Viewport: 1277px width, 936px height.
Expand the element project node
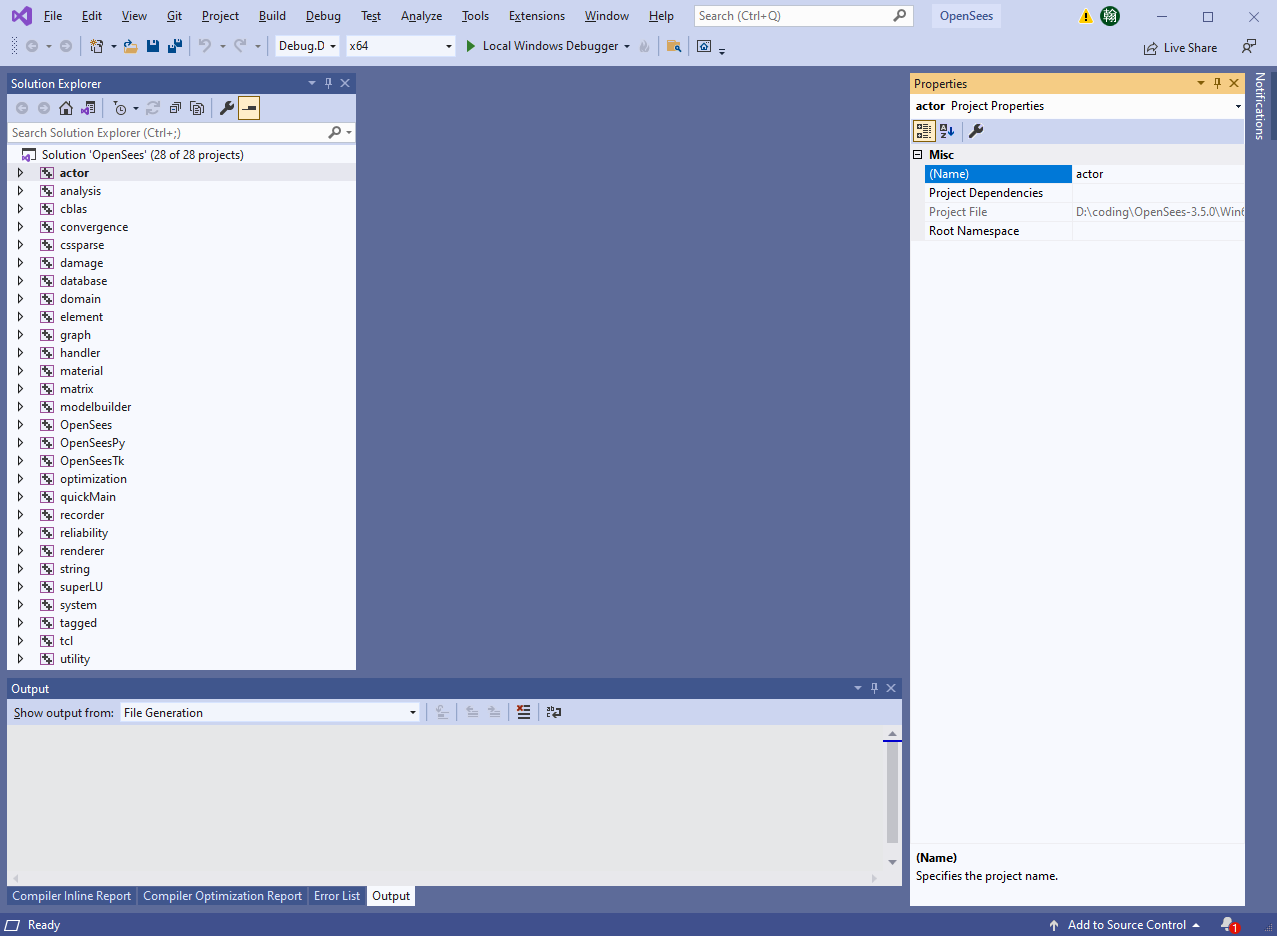coord(20,317)
